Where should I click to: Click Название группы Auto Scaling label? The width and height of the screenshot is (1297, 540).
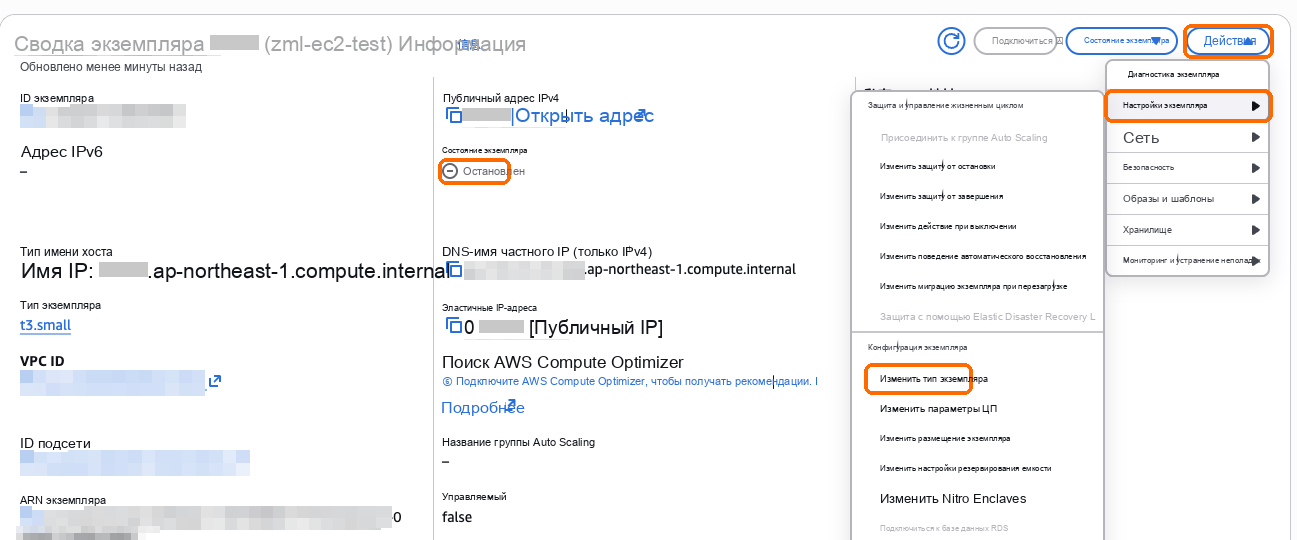[x=518, y=442]
